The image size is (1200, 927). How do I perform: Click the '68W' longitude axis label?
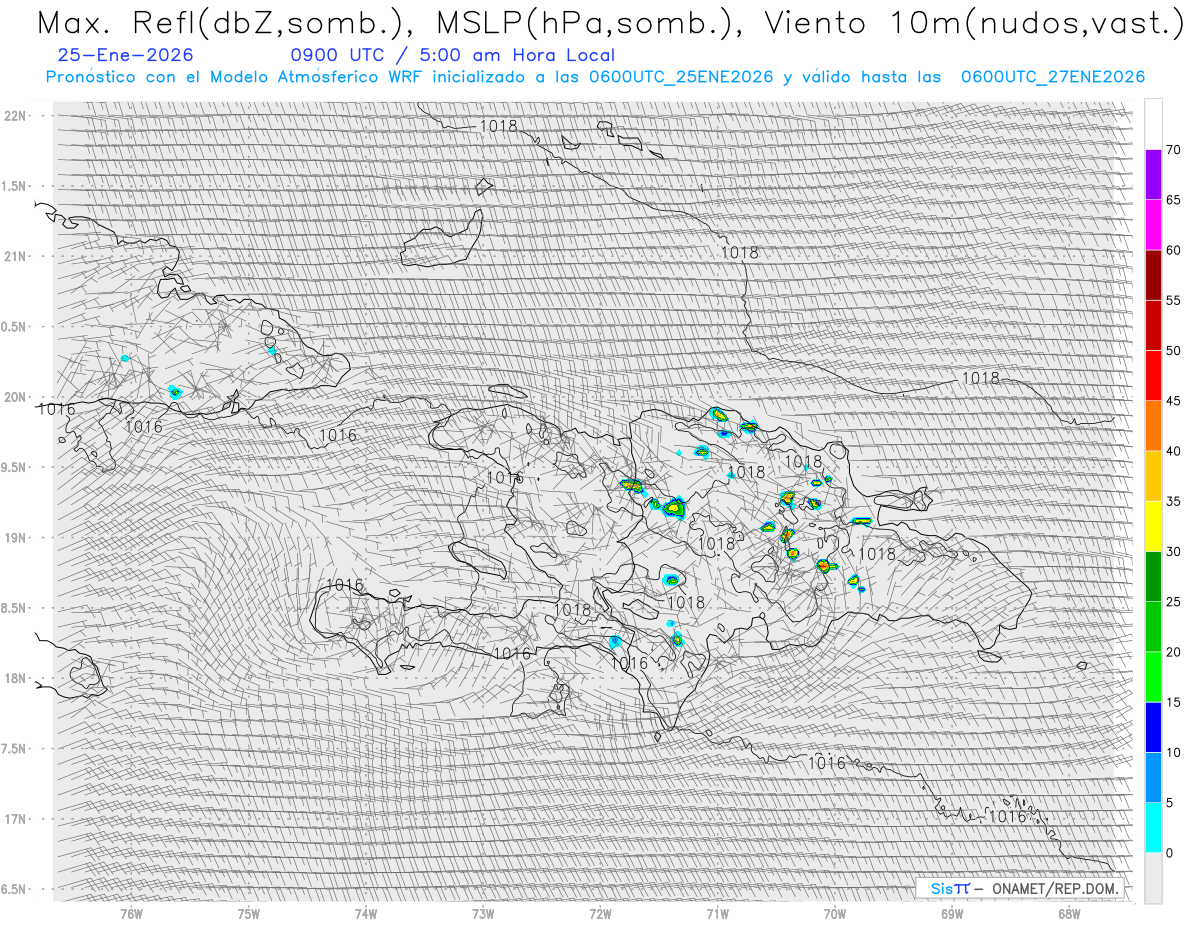1069,913
